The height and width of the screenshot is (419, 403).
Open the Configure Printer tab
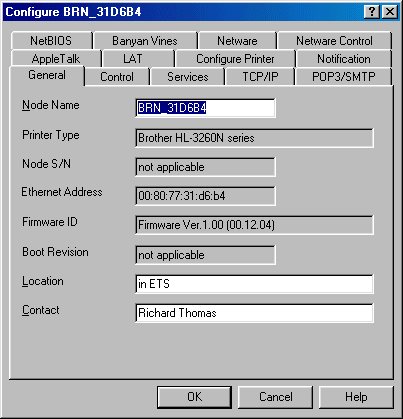(235, 59)
